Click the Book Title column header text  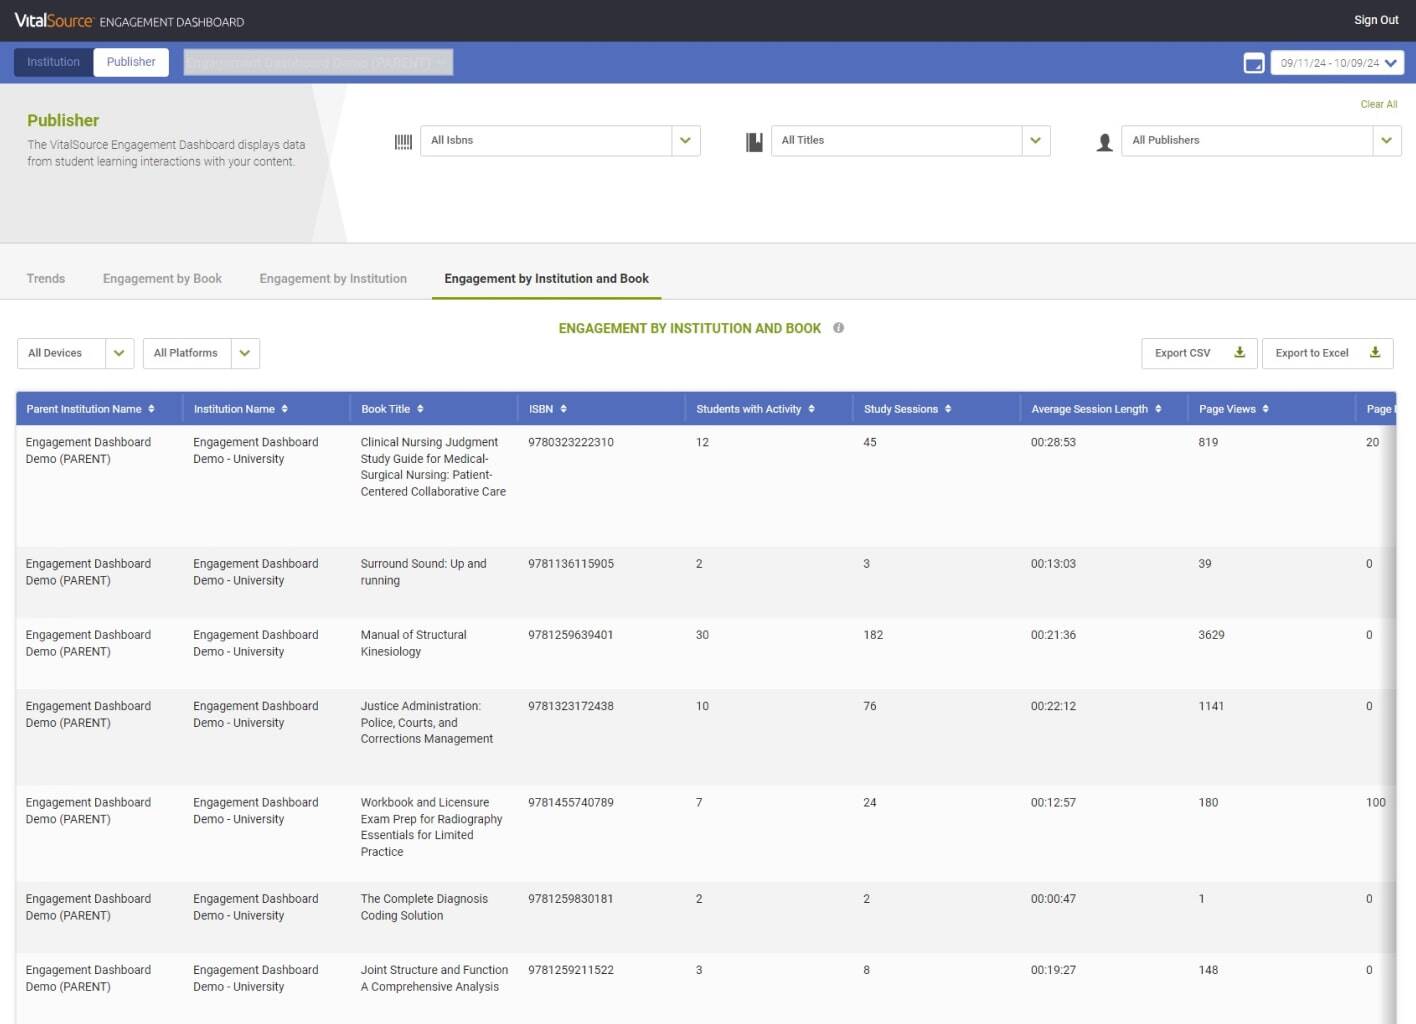[385, 409]
